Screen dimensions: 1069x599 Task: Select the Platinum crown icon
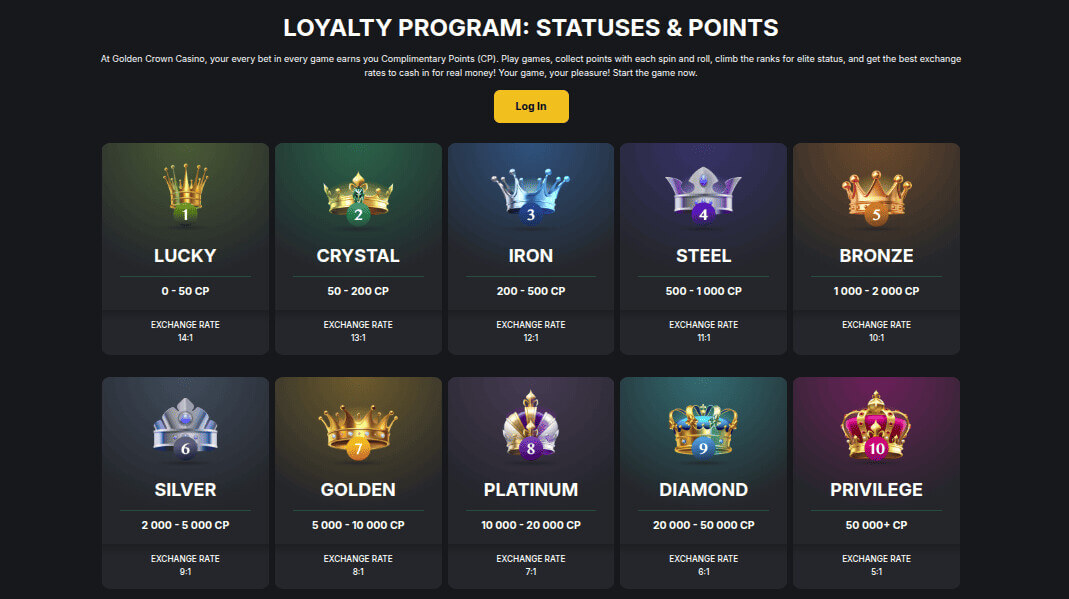pyautogui.click(x=531, y=428)
